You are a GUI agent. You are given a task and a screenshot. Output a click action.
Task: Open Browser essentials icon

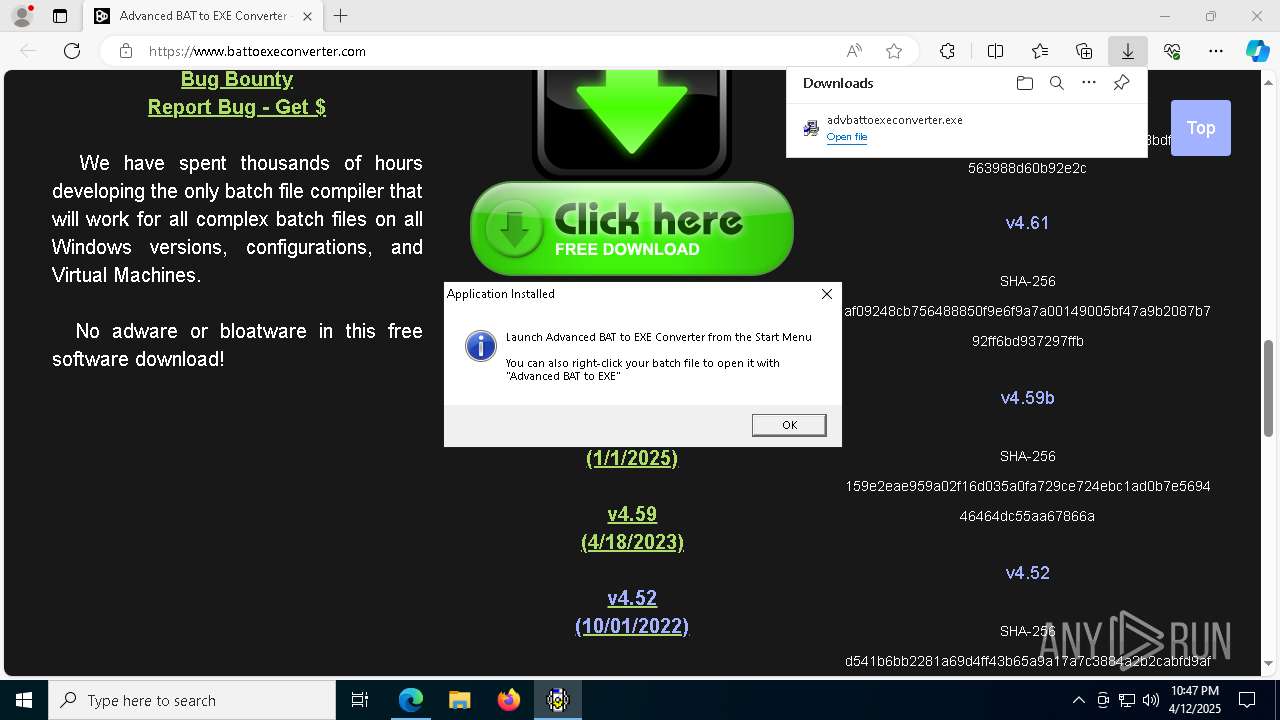coord(1172,51)
